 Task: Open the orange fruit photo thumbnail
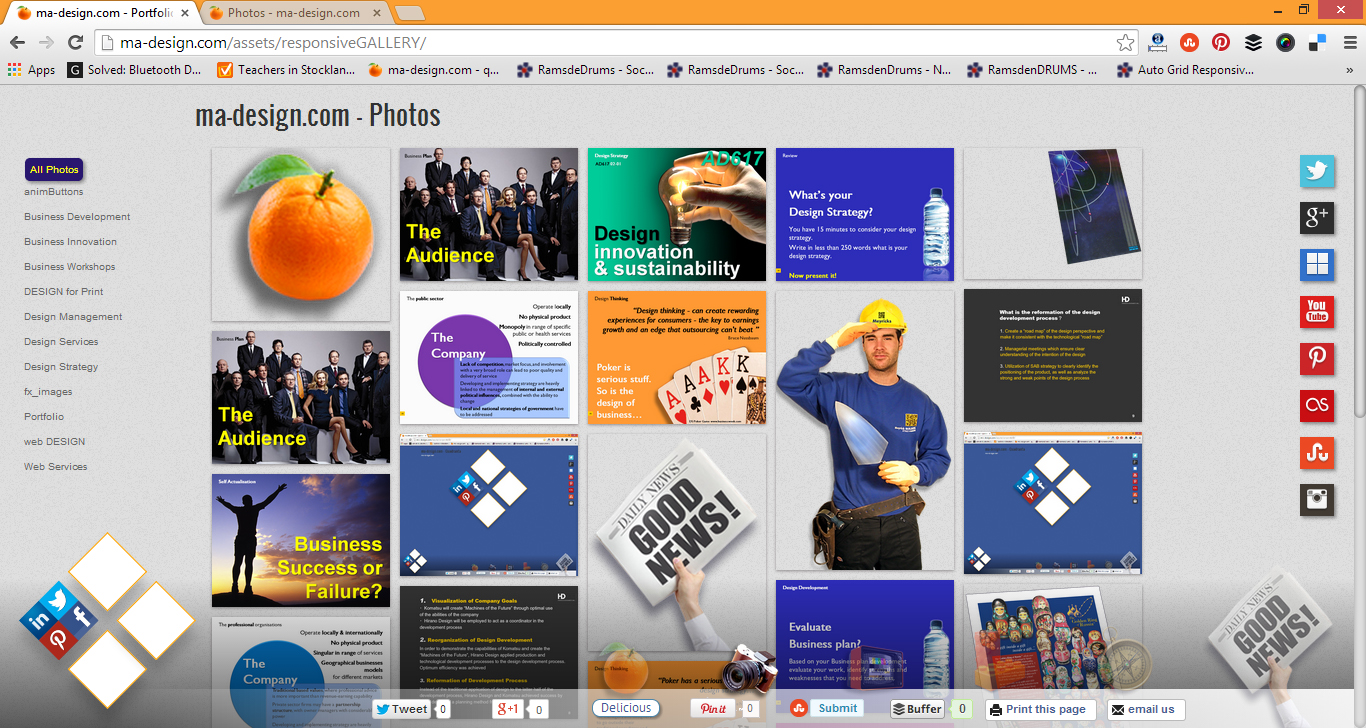click(x=300, y=234)
